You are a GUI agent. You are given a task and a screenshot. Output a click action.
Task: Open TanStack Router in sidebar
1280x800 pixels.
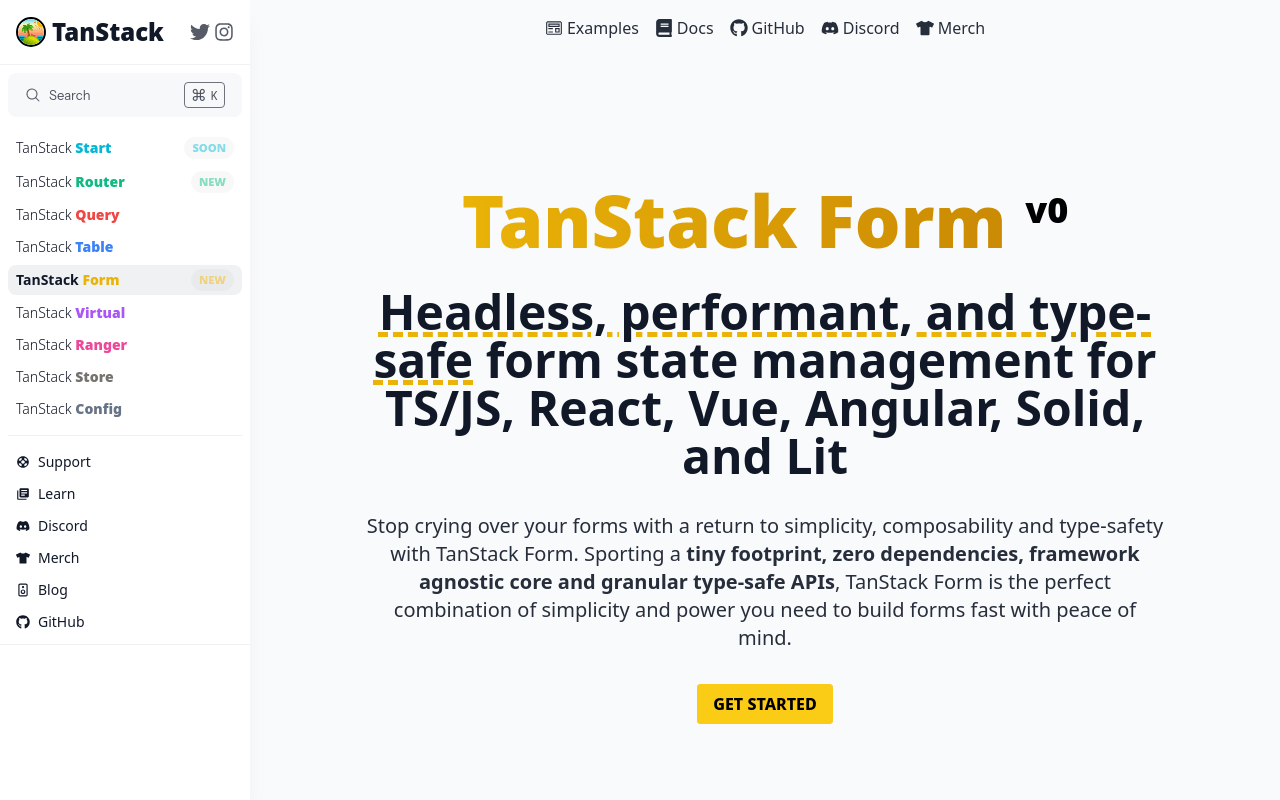125,182
